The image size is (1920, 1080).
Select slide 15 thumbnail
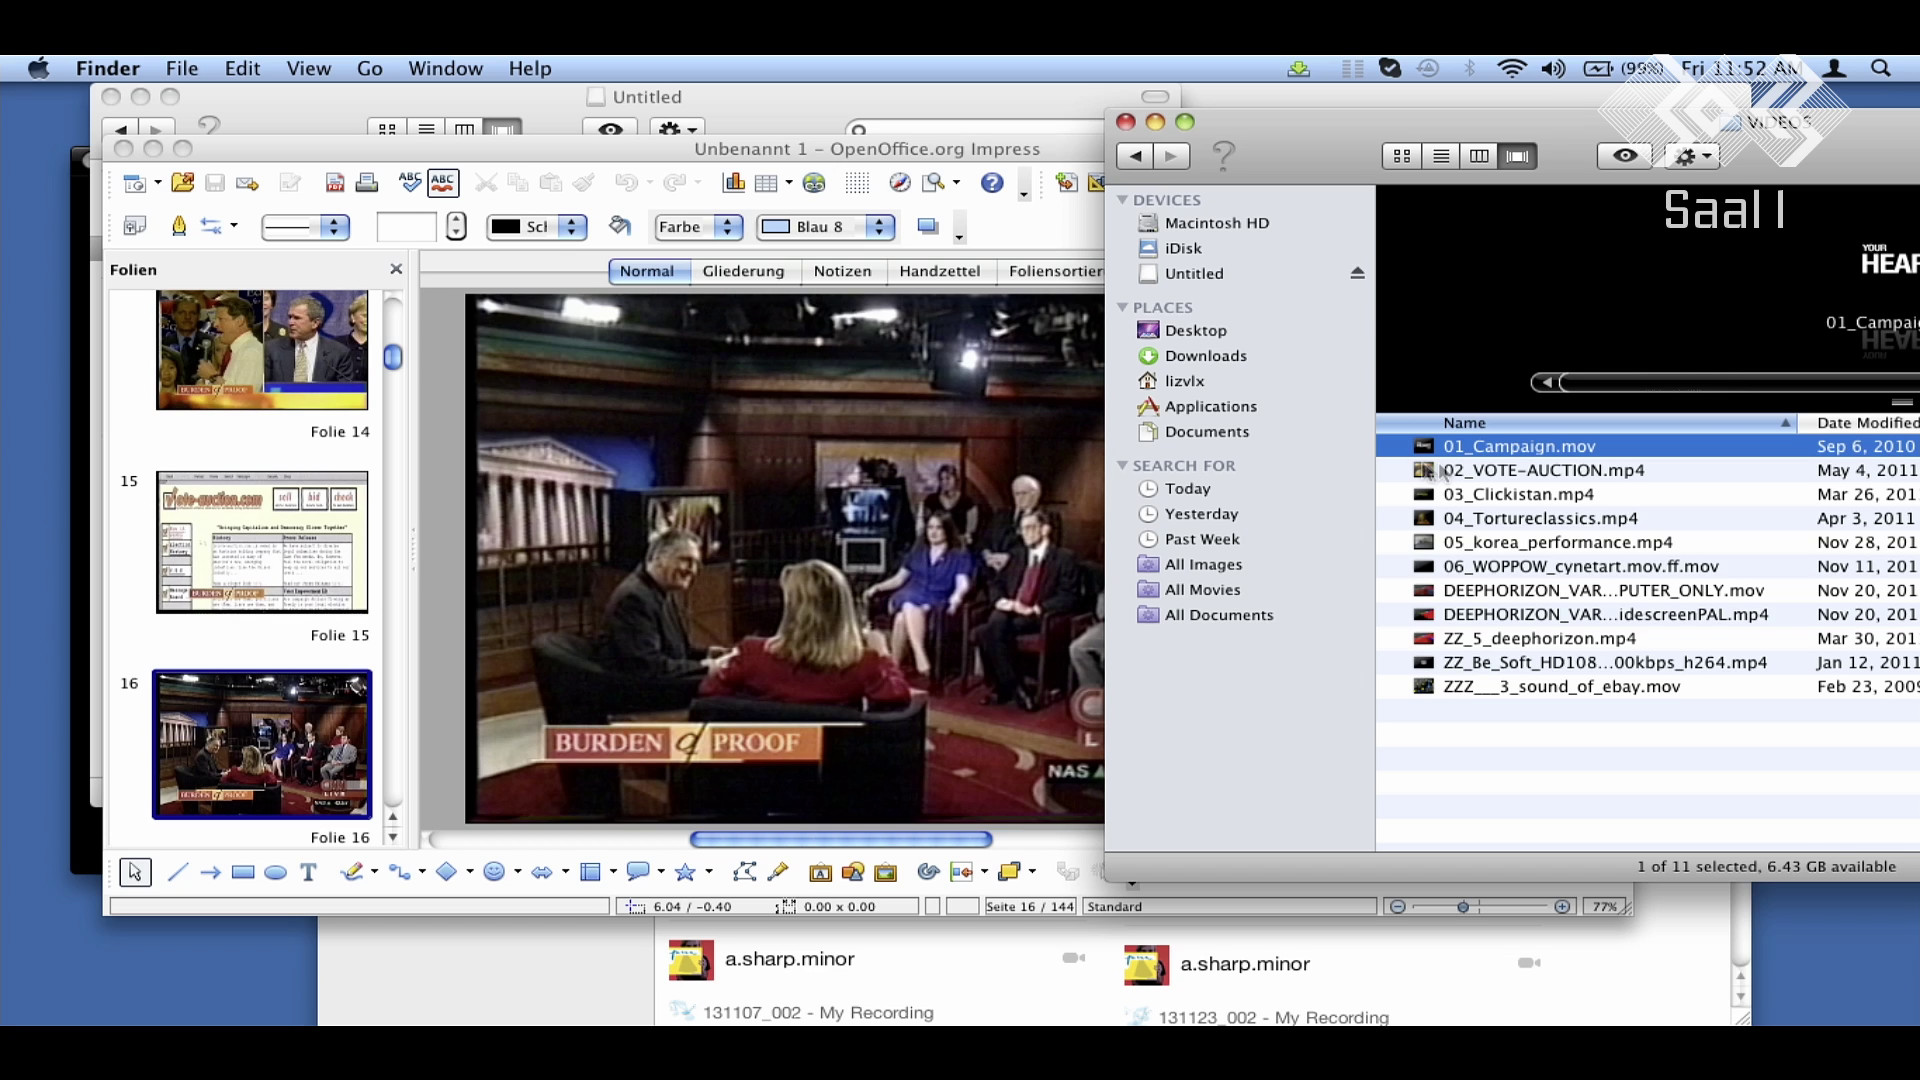[x=262, y=542]
